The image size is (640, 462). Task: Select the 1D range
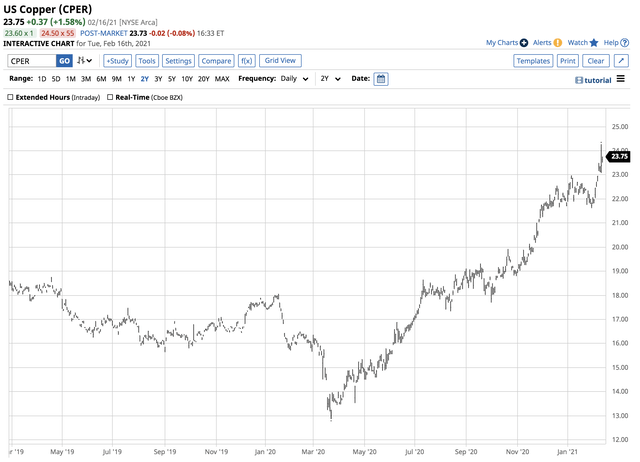coord(42,79)
